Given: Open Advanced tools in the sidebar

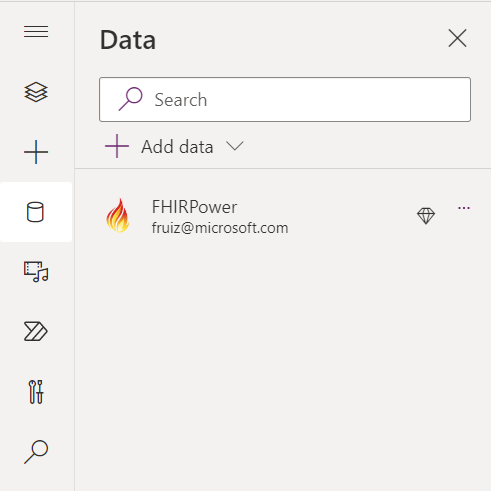Looking at the screenshot, I should point(36,392).
